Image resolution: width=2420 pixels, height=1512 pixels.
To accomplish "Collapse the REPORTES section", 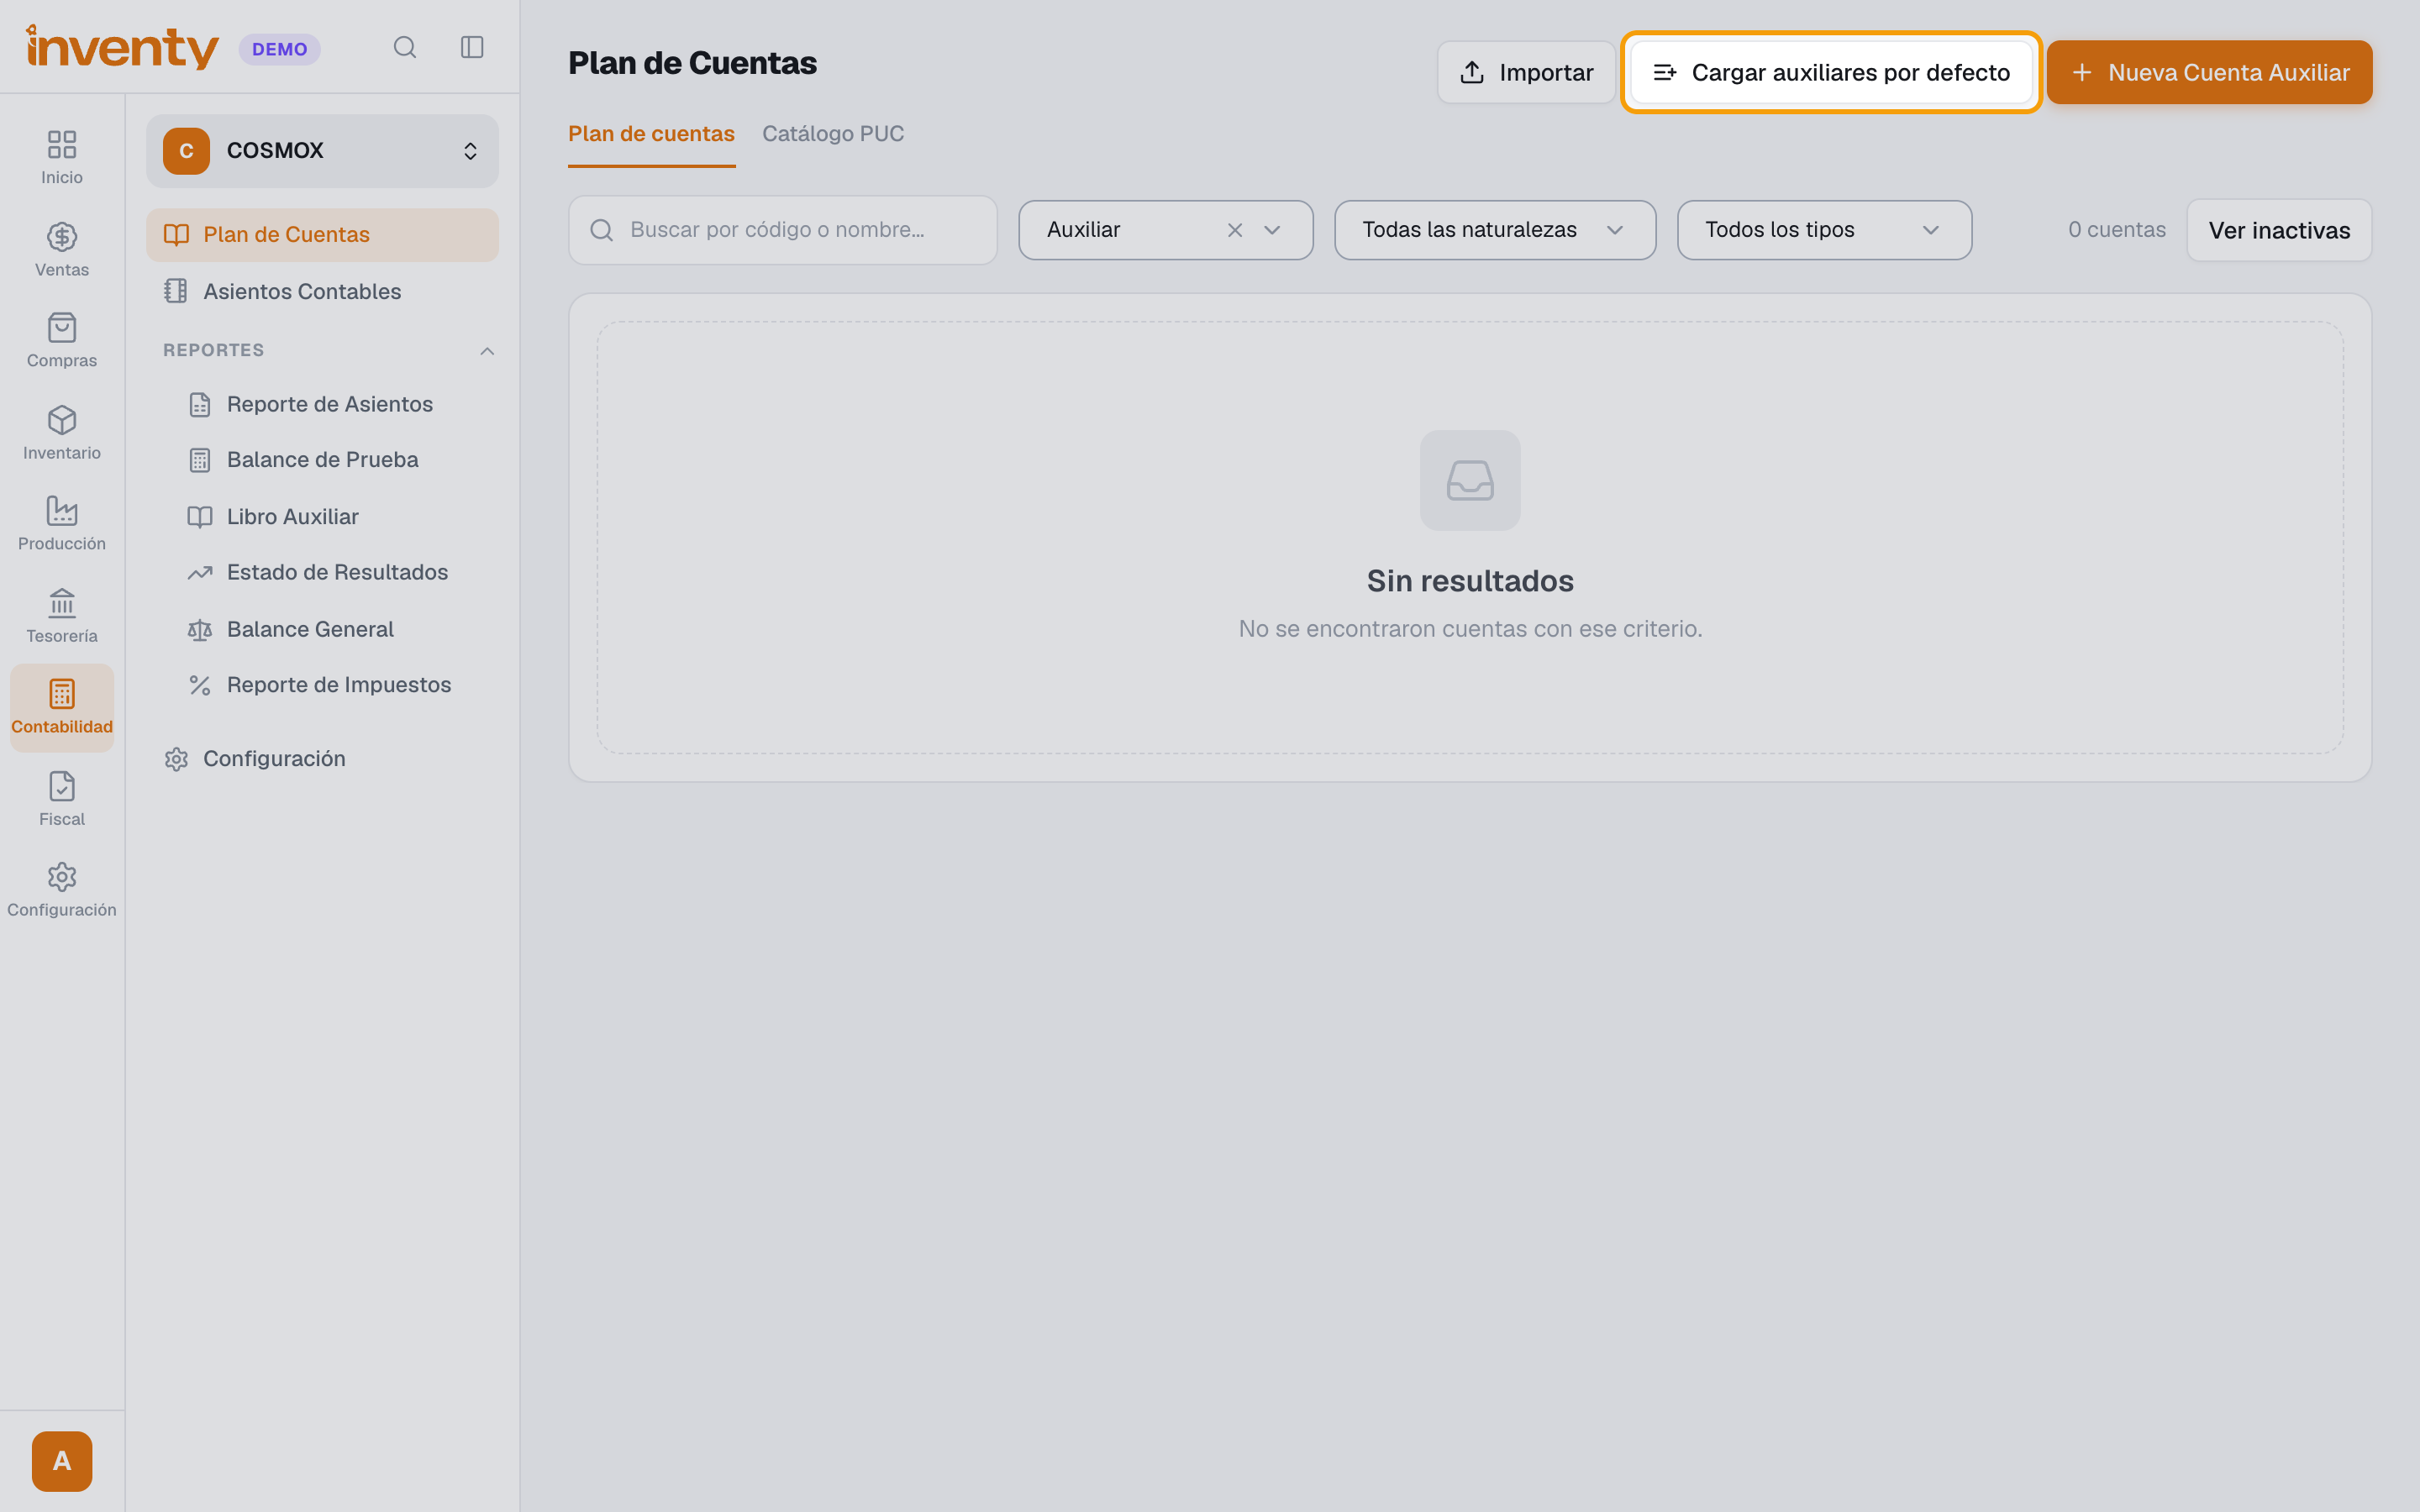I will click(487, 351).
